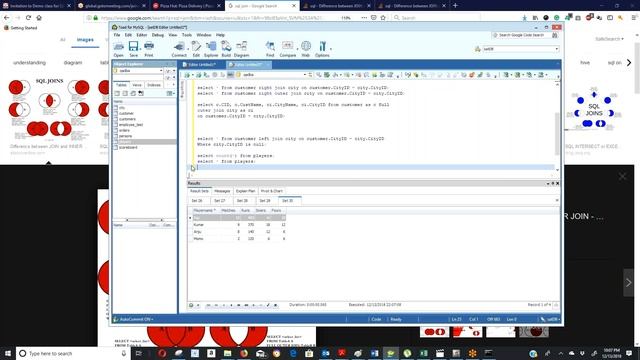Open the Debug menu

point(158,35)
